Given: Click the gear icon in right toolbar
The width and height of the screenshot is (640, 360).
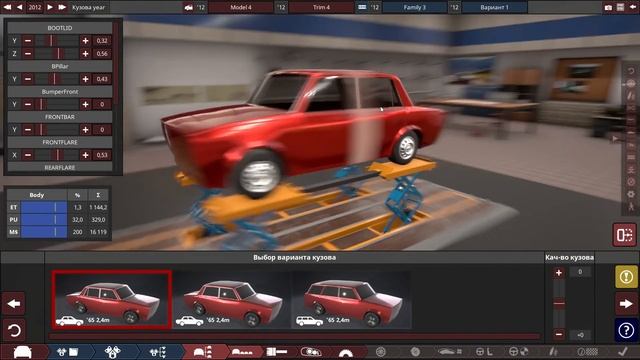Looking at the screenshot, I should pyautogui.click(x=631, y=194).
